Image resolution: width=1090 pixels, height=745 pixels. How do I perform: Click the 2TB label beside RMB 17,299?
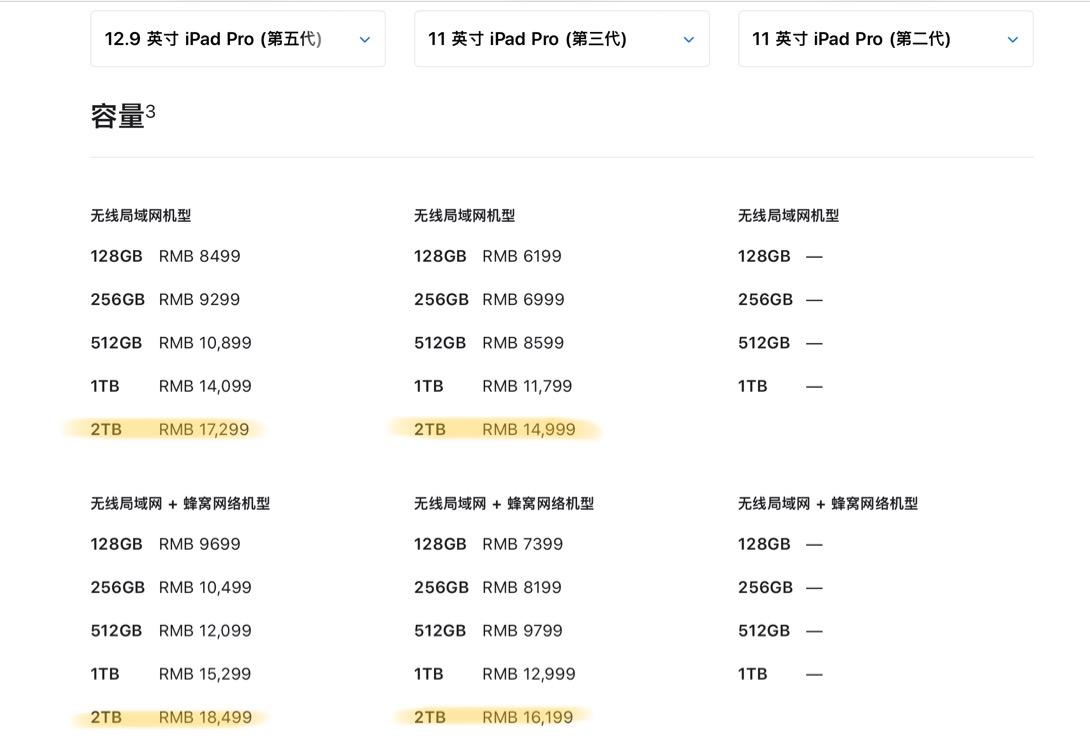(106, 429)
